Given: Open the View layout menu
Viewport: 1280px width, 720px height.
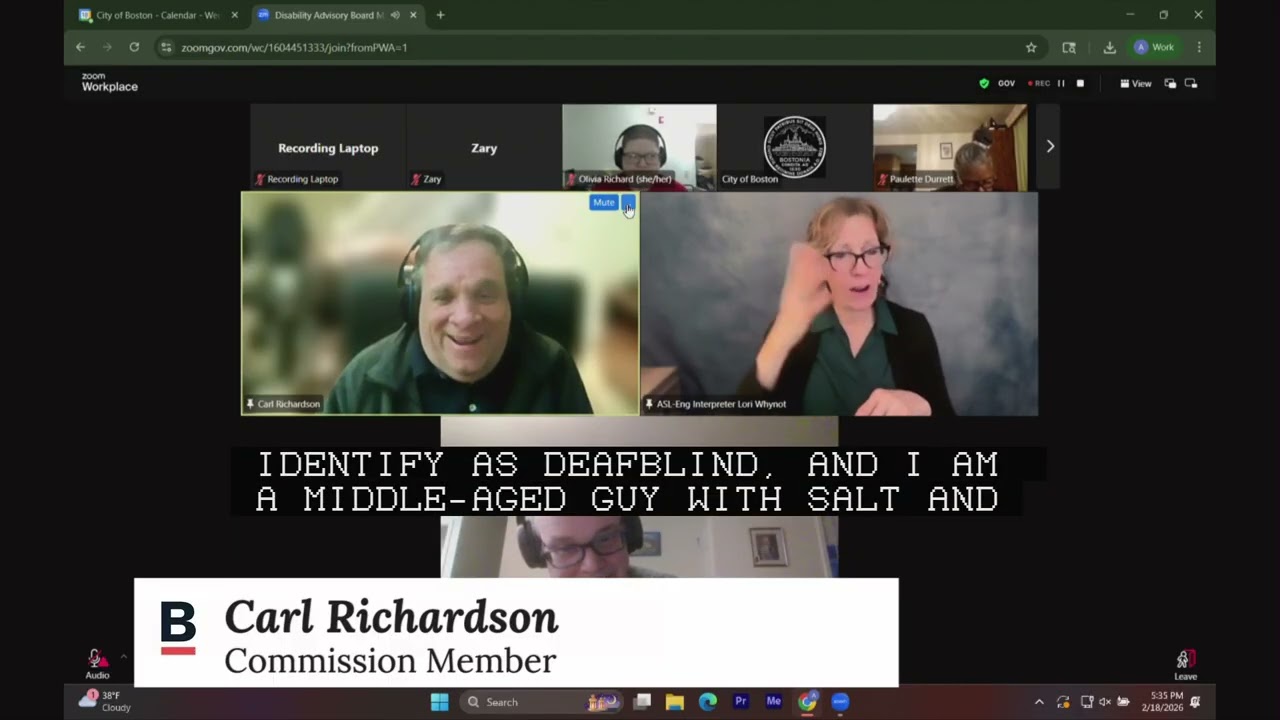Looking at the screenshot, I should 1136,84.
